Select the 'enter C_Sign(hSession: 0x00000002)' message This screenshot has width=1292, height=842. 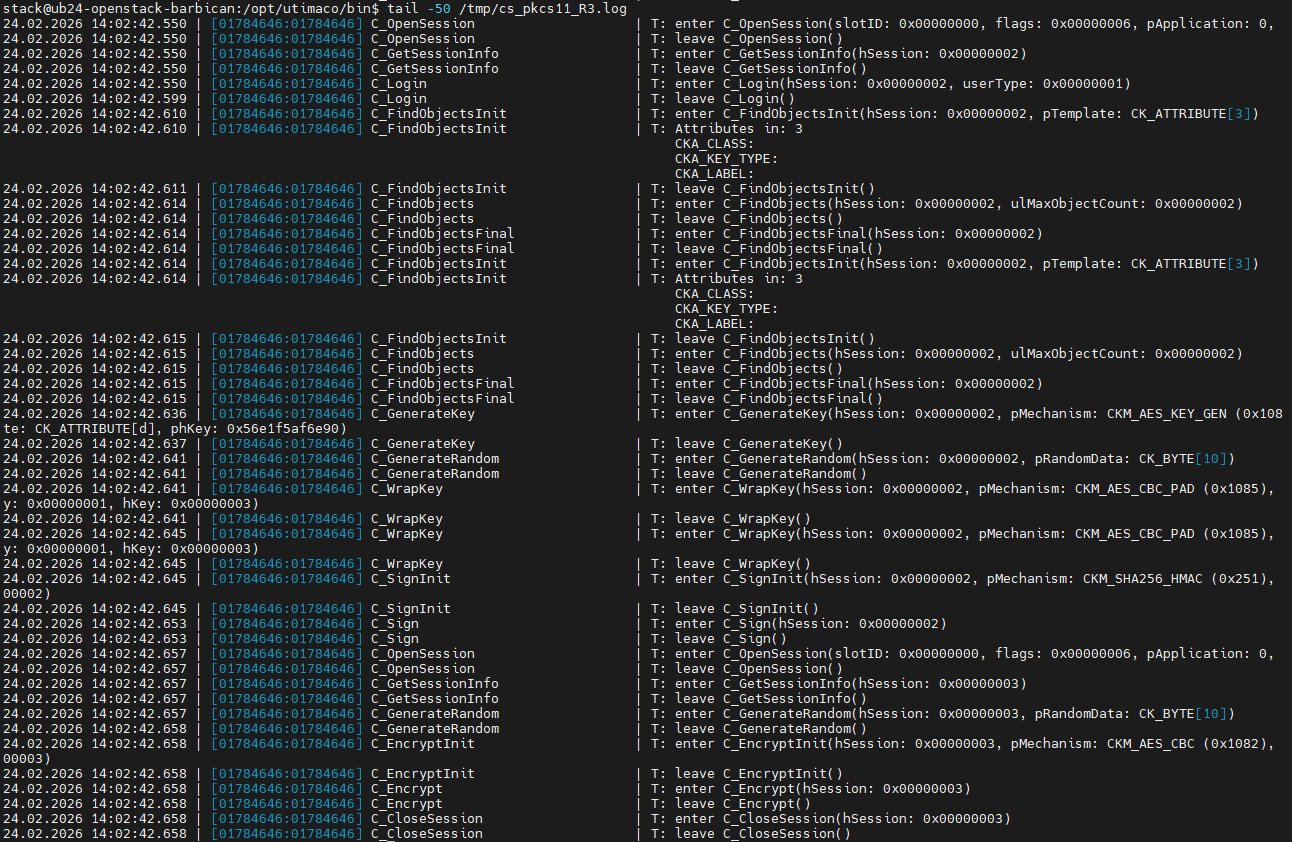(x=811, y=624)
